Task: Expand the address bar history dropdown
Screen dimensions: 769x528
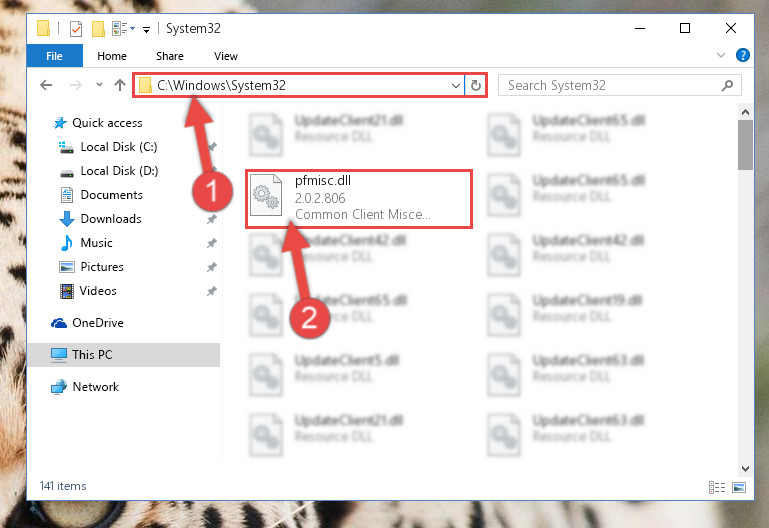Action: point(456,86)
